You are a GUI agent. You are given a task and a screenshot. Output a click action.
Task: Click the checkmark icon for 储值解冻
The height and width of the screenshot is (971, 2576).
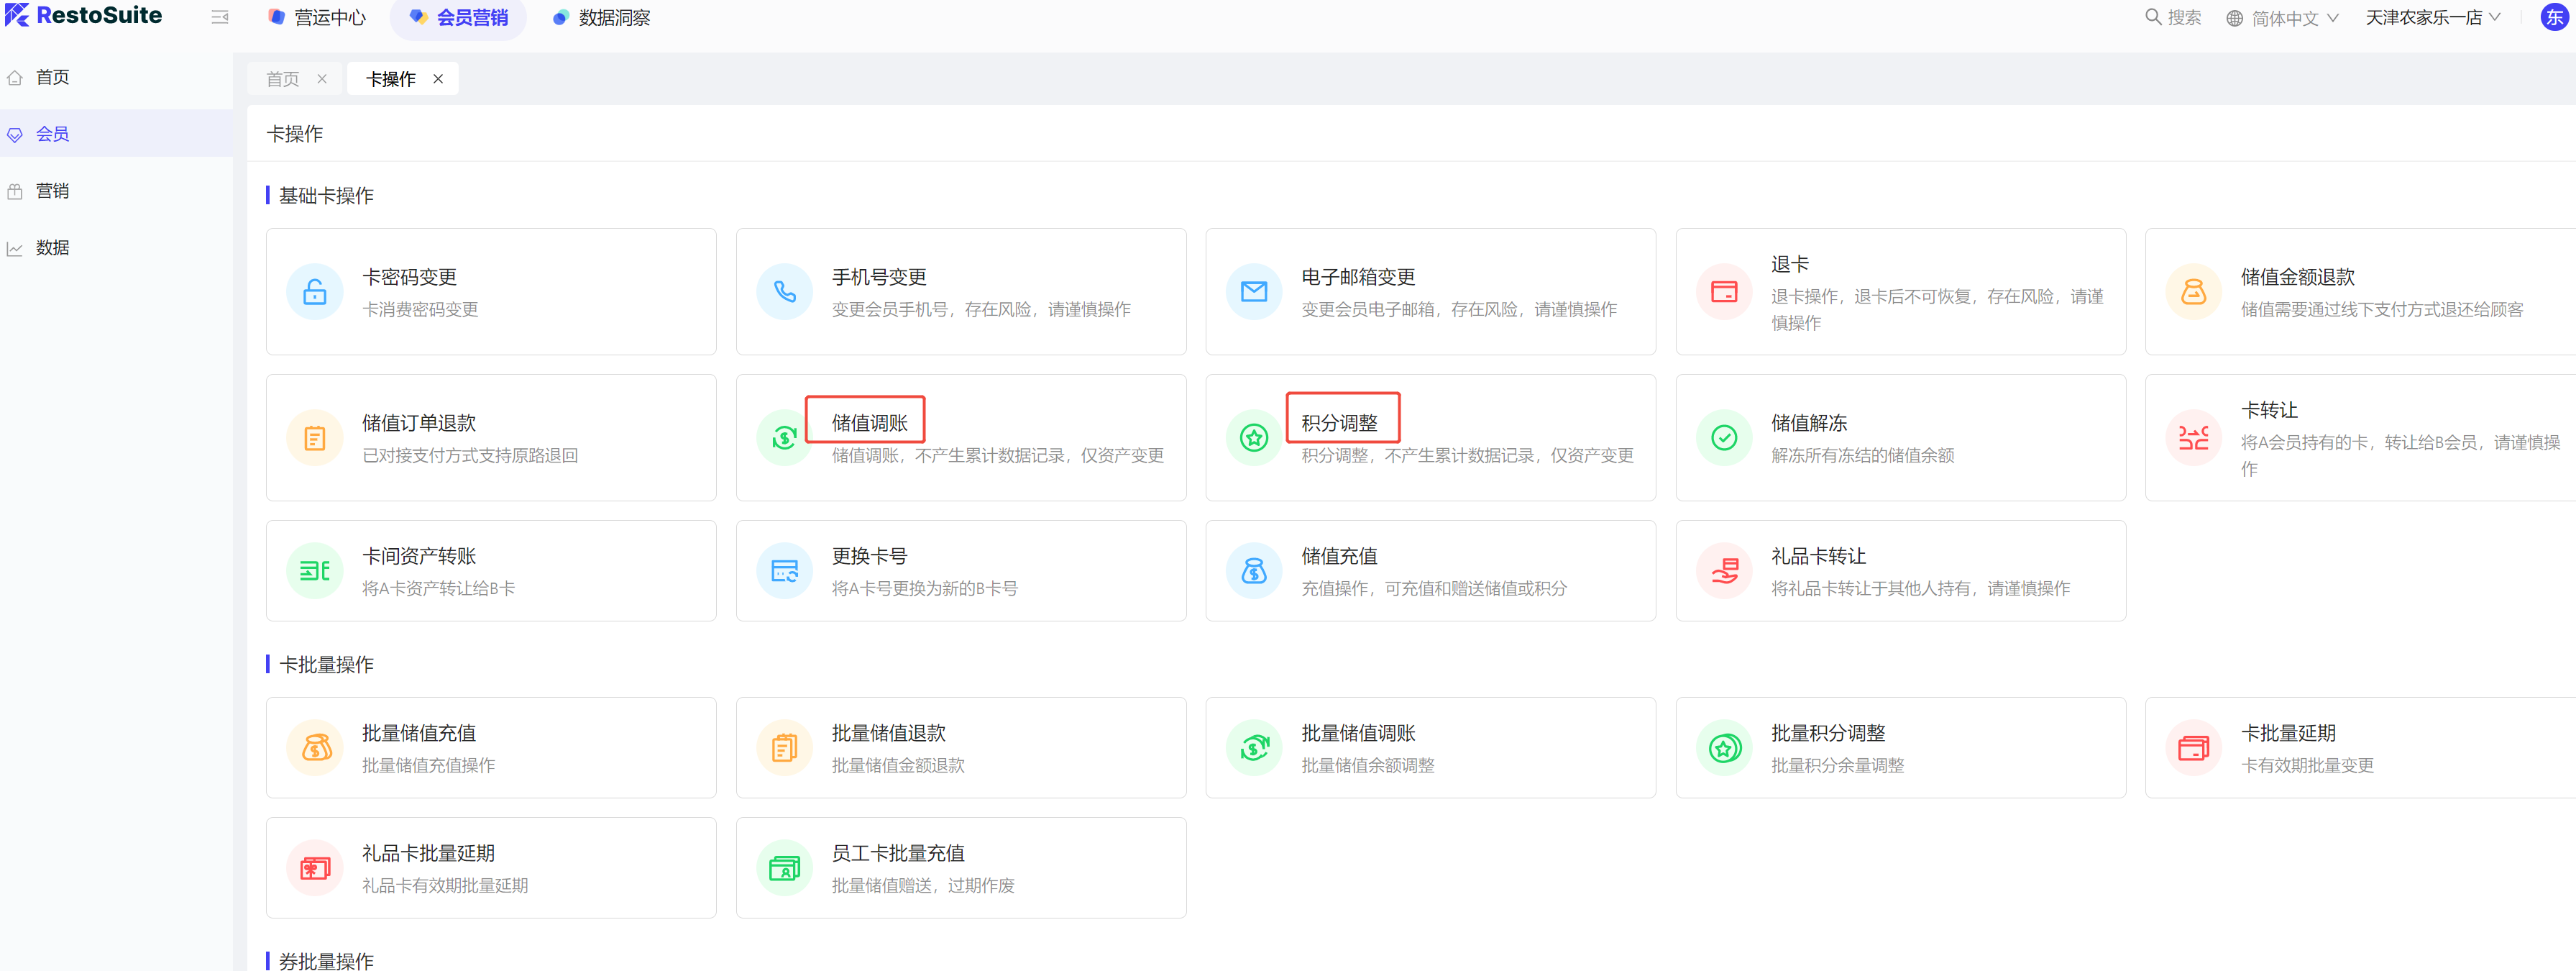1723,438
